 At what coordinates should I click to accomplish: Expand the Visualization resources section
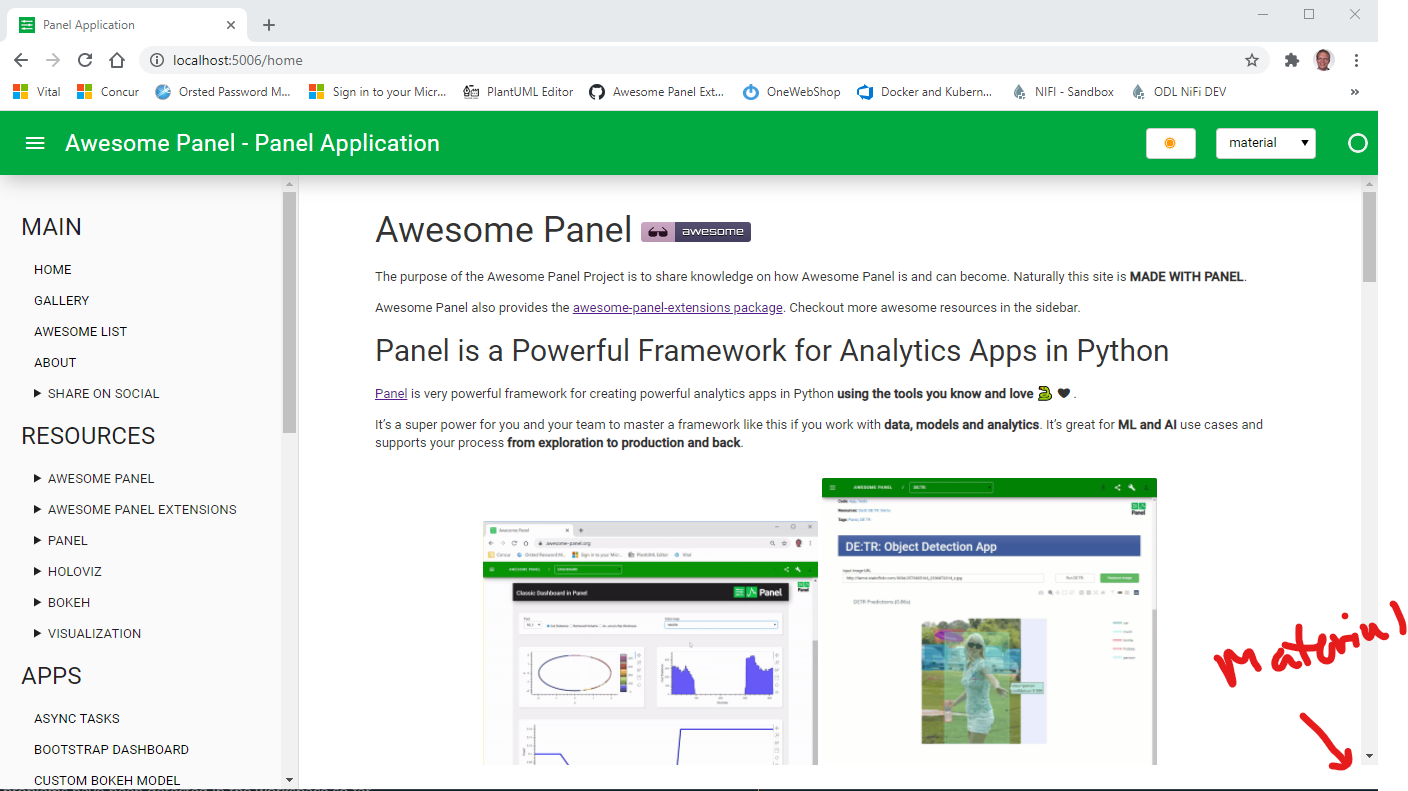(x=88, y=634)
